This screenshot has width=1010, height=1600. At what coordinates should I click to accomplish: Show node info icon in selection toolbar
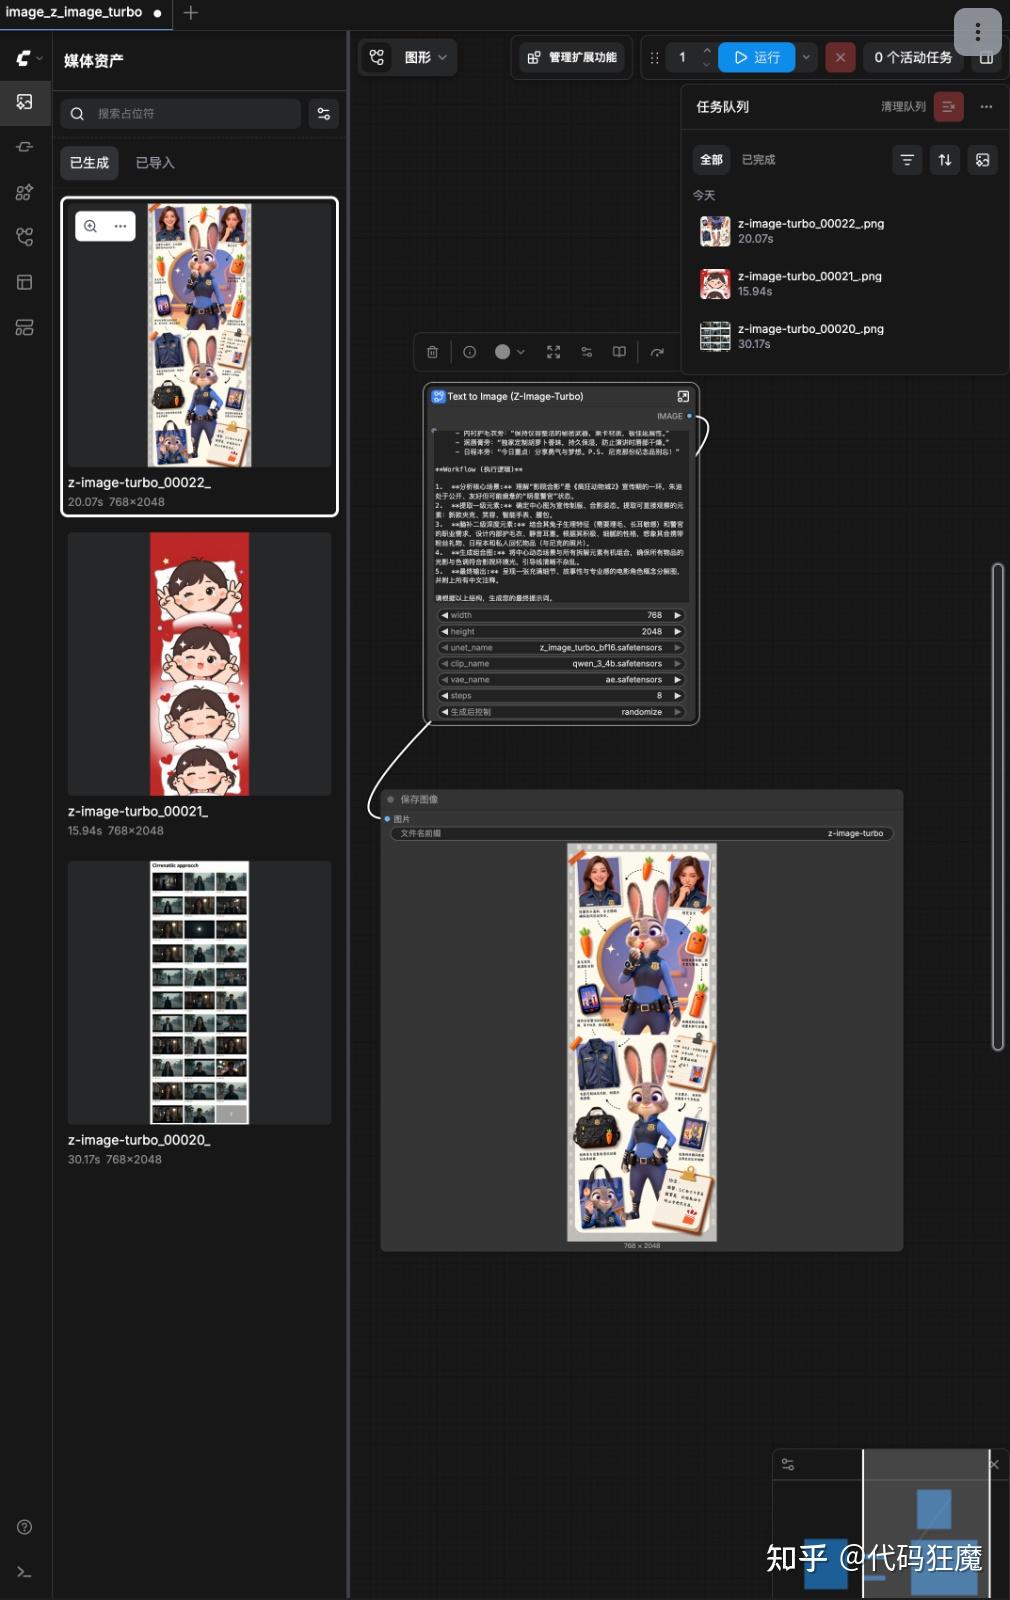point(469,352)
